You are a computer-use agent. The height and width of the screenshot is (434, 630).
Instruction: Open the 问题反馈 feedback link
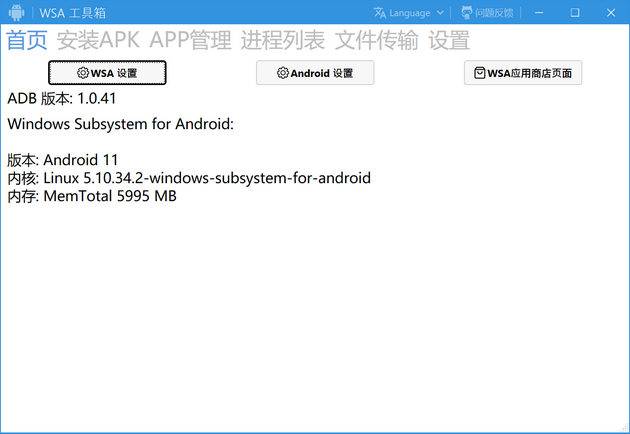[494, 13]
